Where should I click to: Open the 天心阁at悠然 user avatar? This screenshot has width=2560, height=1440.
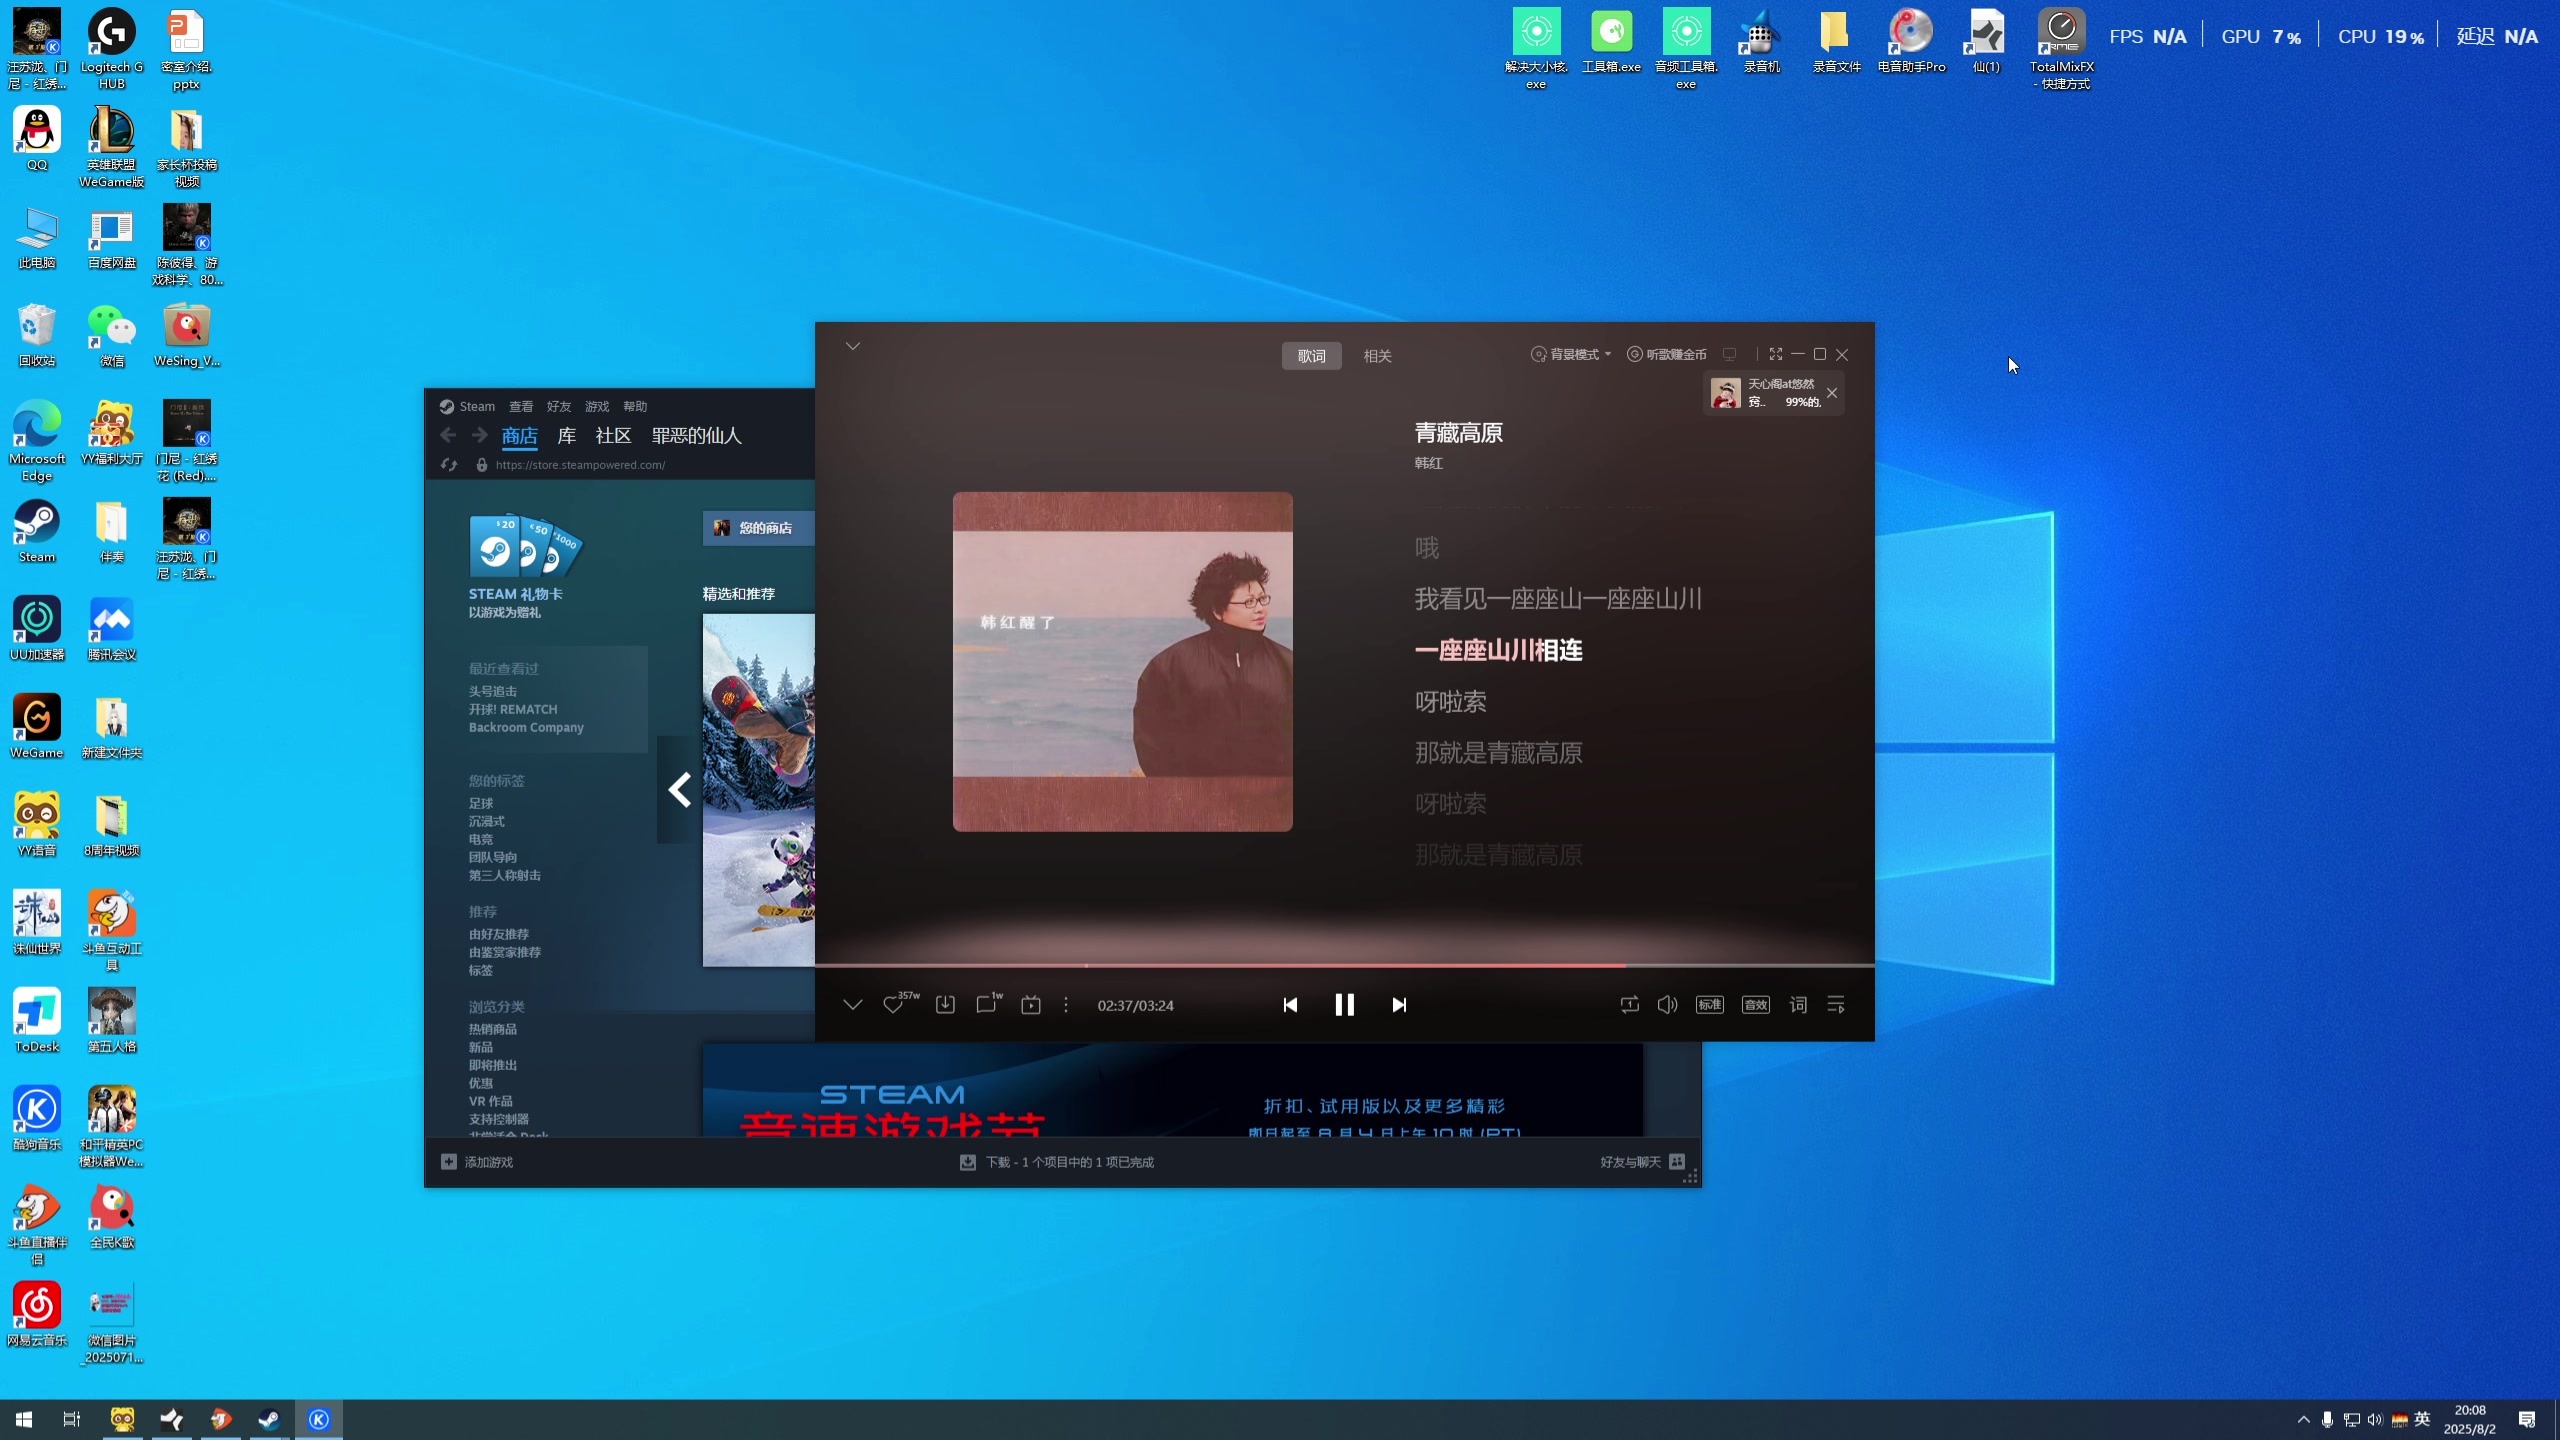[1726, 393]
